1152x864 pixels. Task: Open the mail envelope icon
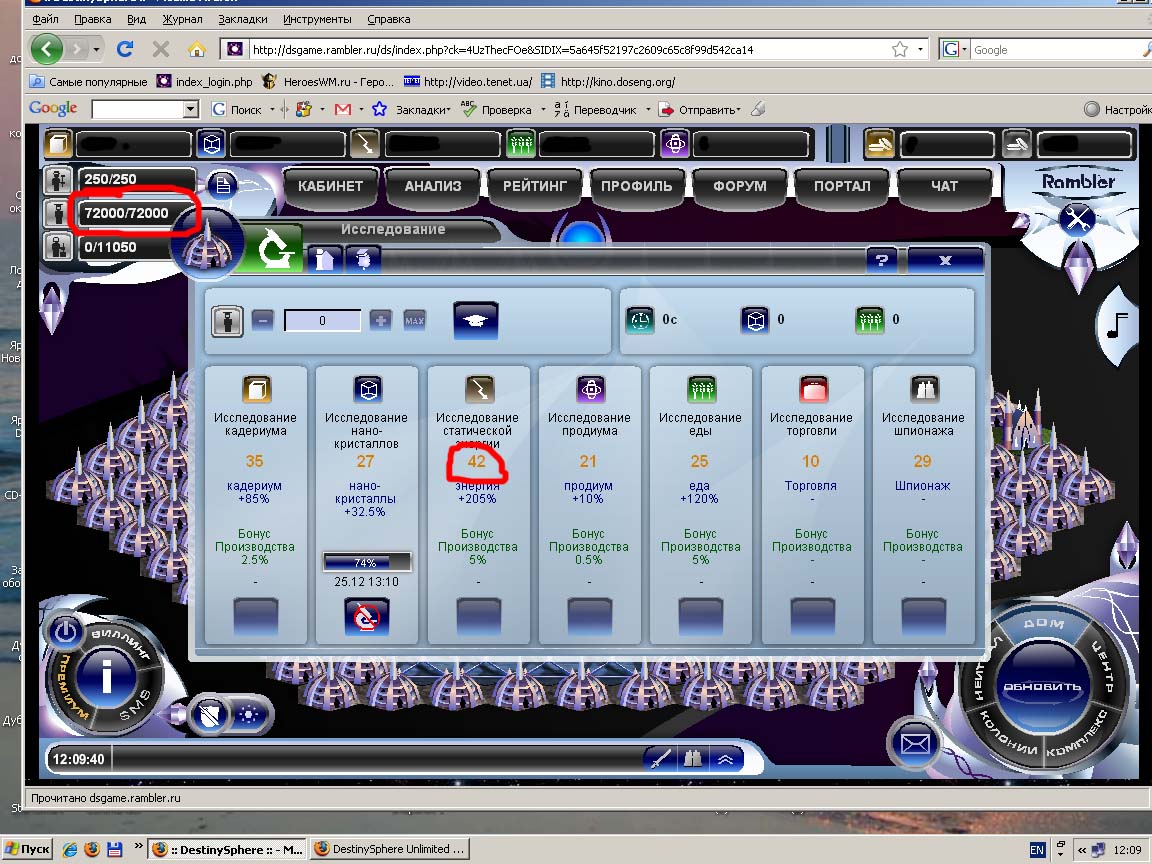pos(914,744)
